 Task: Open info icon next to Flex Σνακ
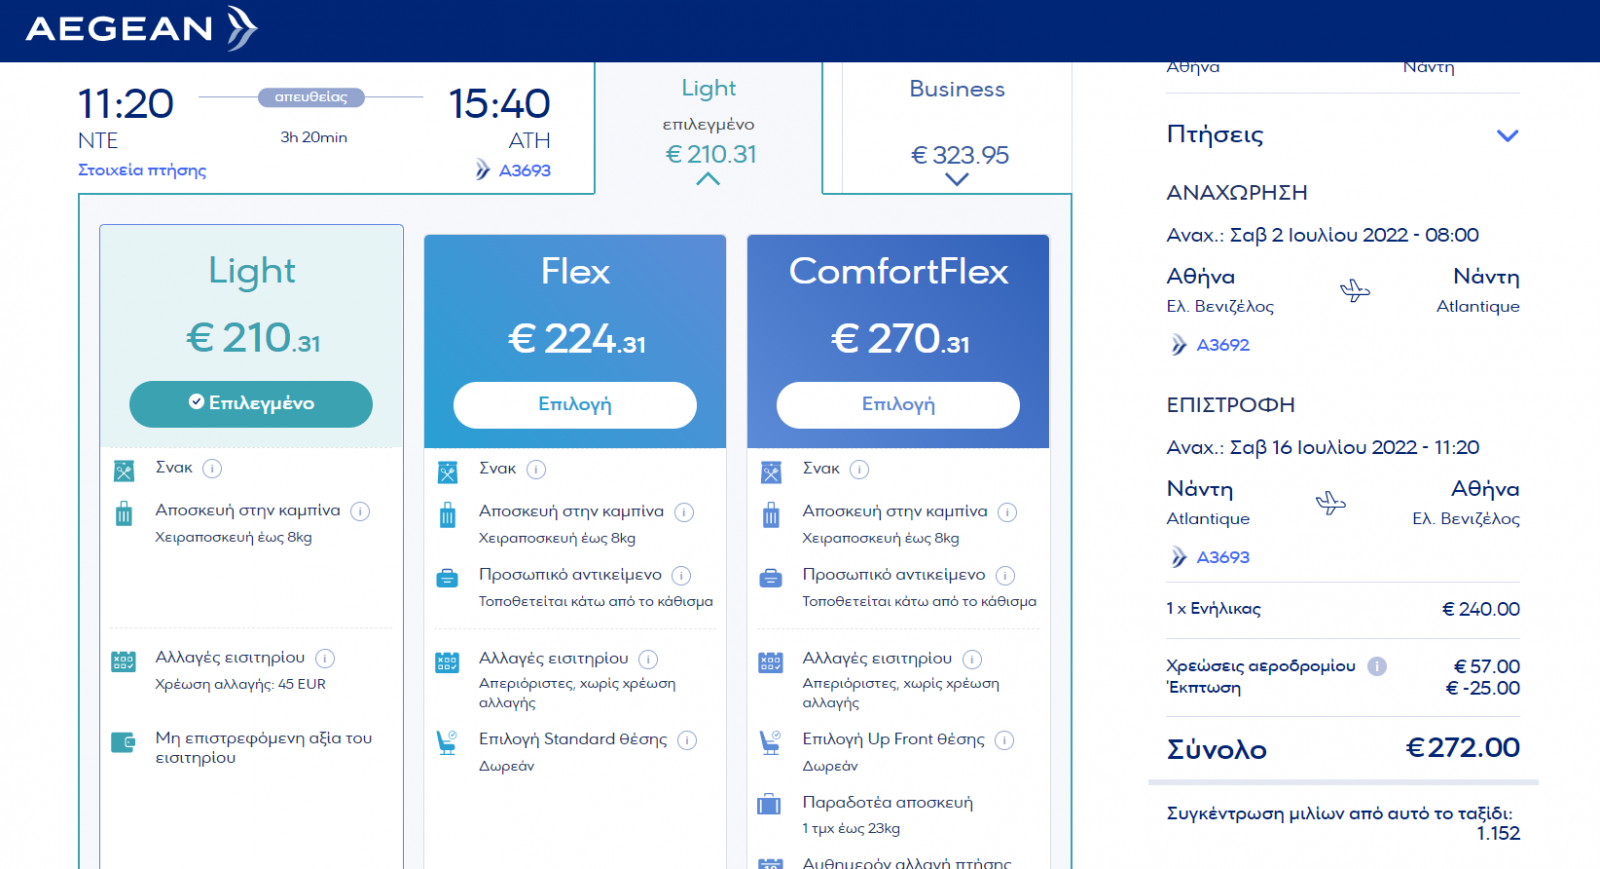[x=536, y=469]
